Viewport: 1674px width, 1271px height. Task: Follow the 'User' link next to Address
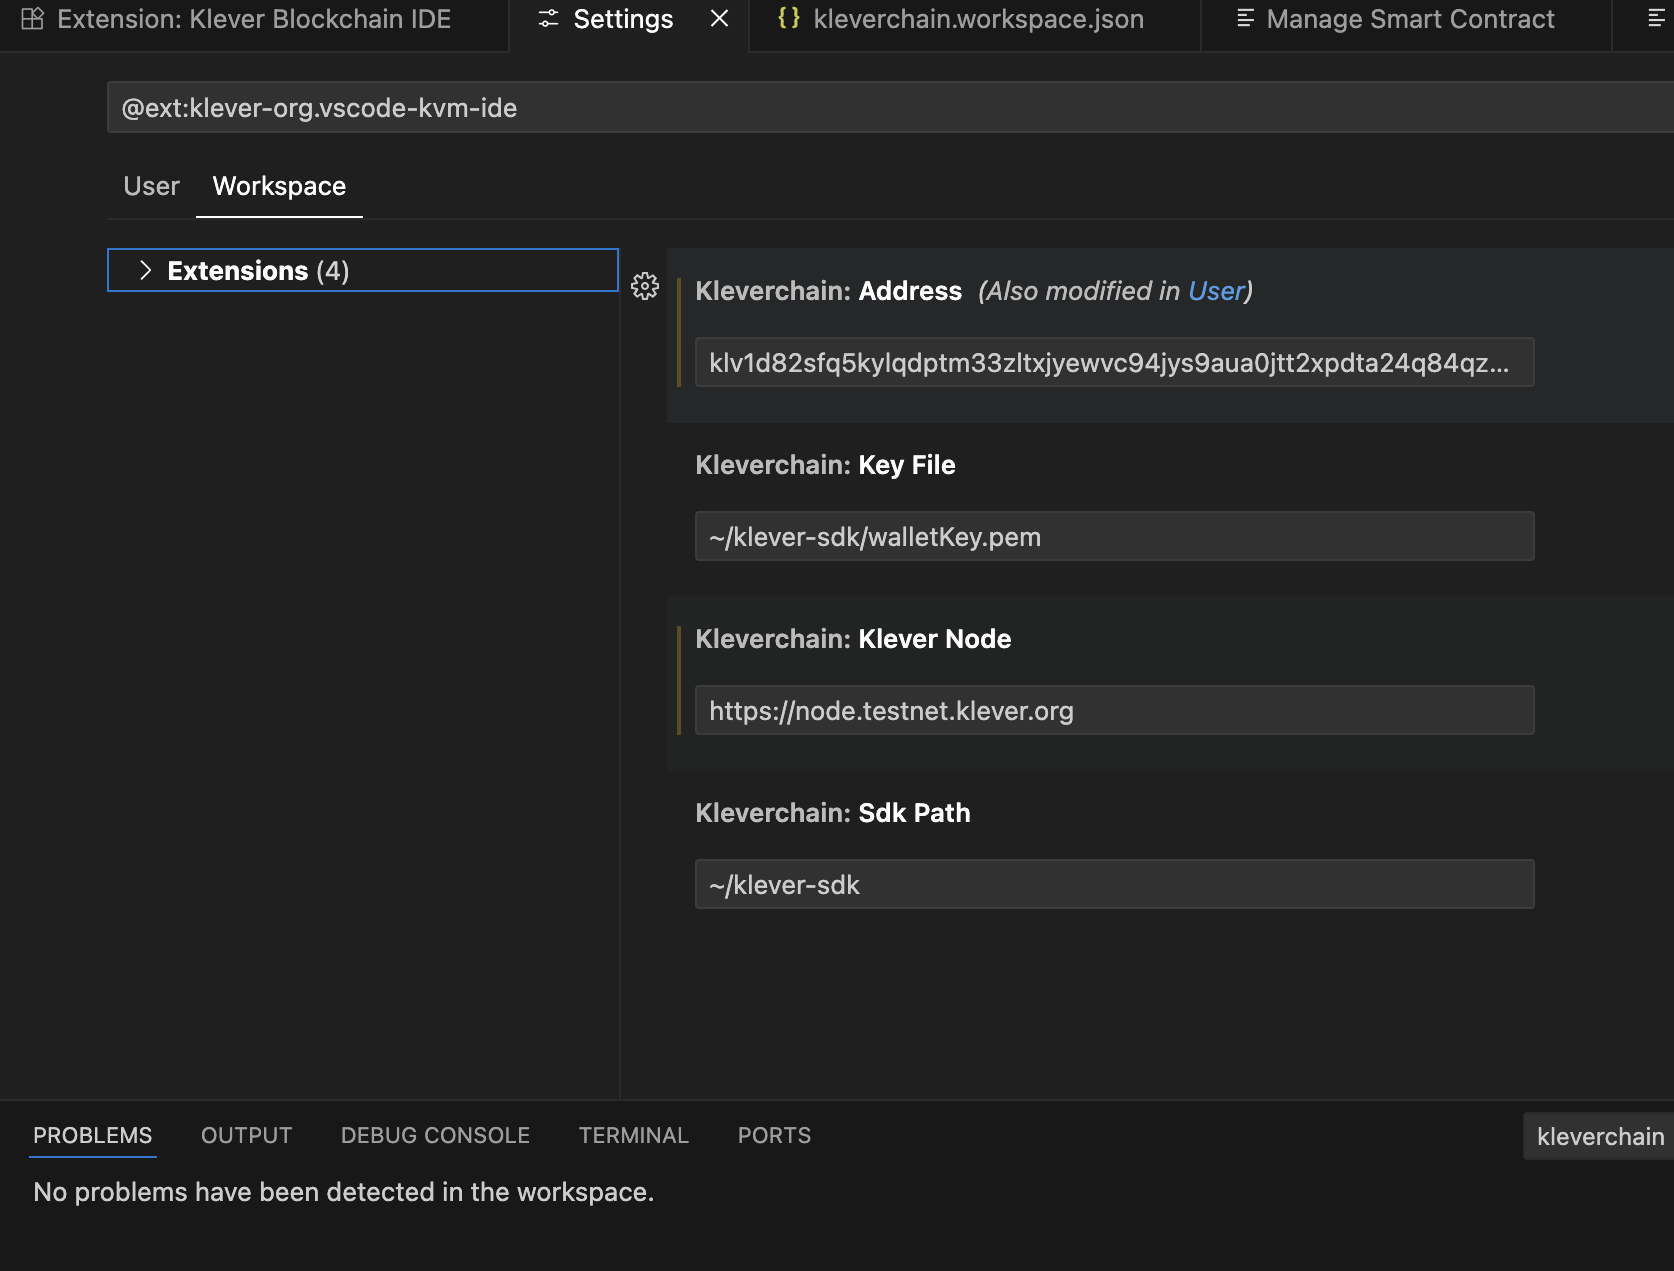[x=1215, y=291]
